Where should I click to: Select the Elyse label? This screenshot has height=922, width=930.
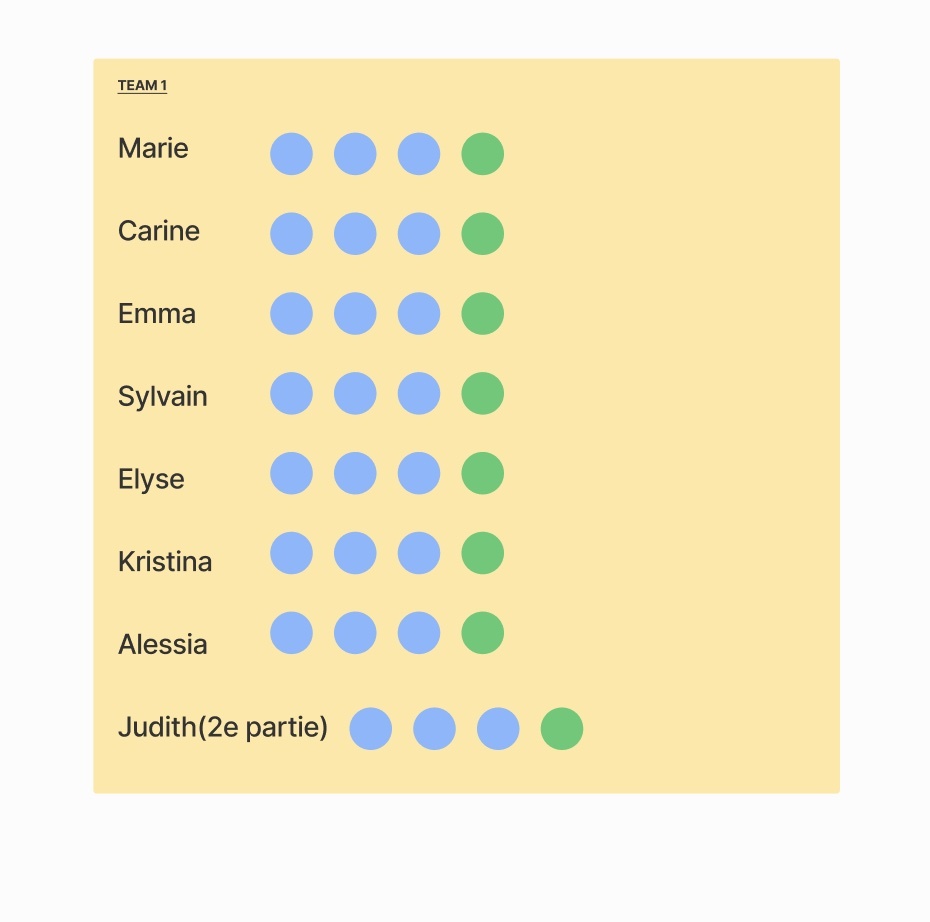[x=151, y=479]
